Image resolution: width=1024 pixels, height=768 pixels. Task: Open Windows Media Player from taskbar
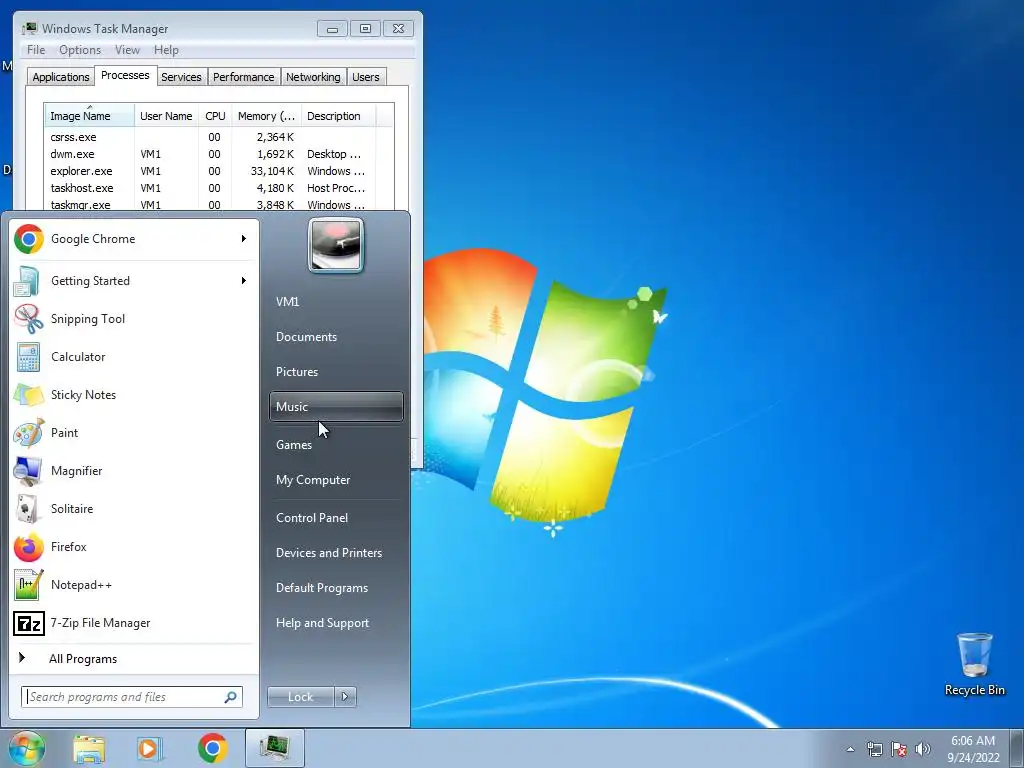(150, 748)
